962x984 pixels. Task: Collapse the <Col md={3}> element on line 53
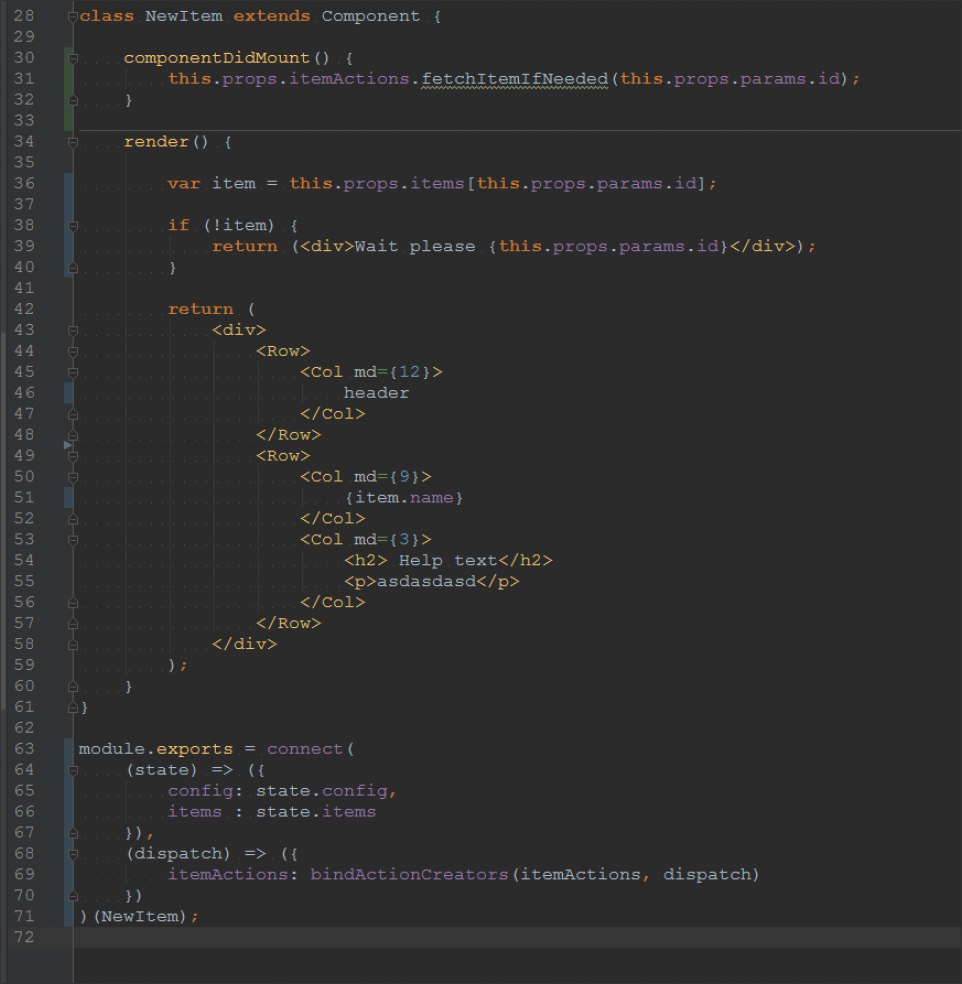(73, 540)
